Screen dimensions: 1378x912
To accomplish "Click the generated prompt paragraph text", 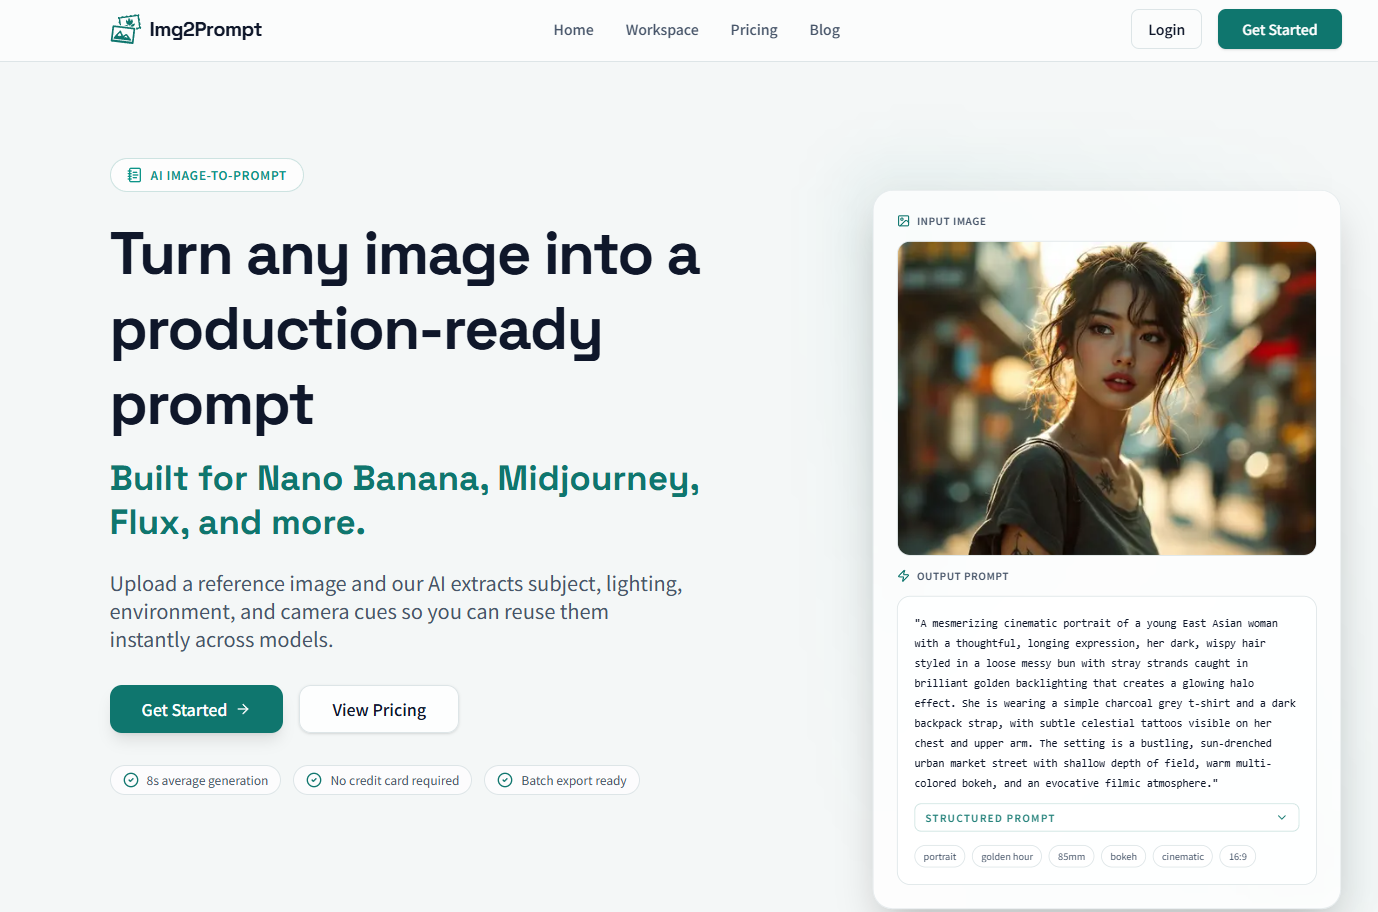I will point(1105,703).
